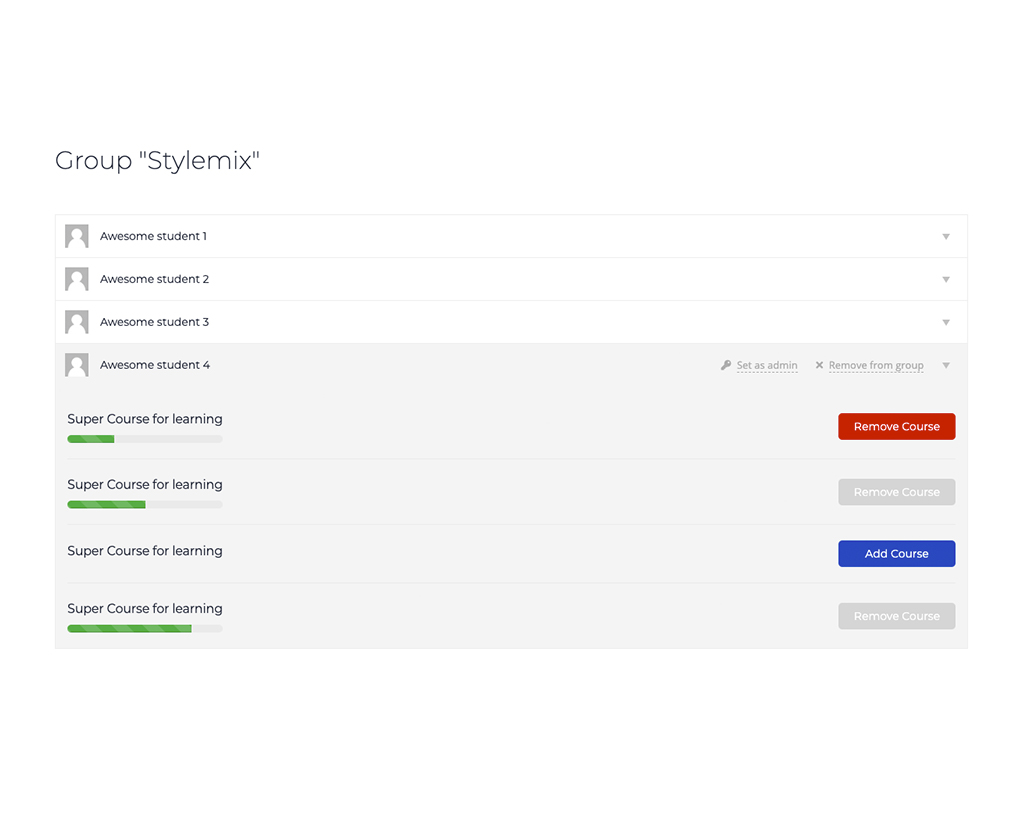Expand Awesome student 2 row arrow
1035x814 pixels.
pyautogui.click(x=945, y=280)
